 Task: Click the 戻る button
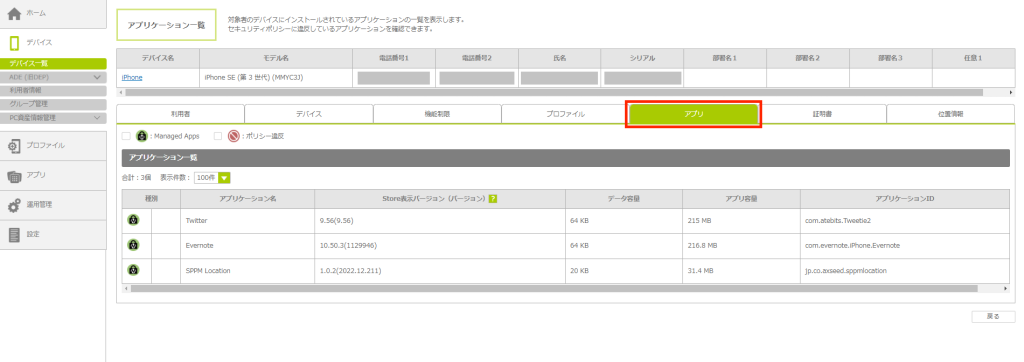[x=993, y=316]
